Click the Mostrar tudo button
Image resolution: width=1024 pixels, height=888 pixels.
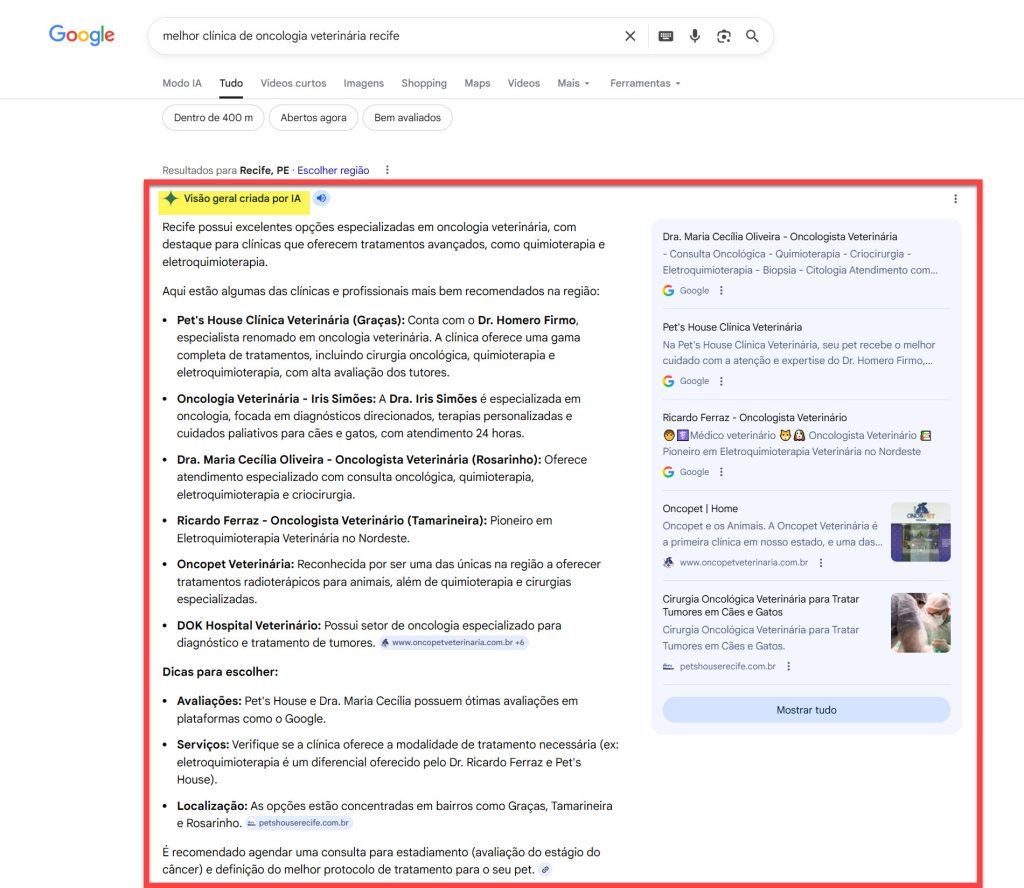[x=805, y=708]
